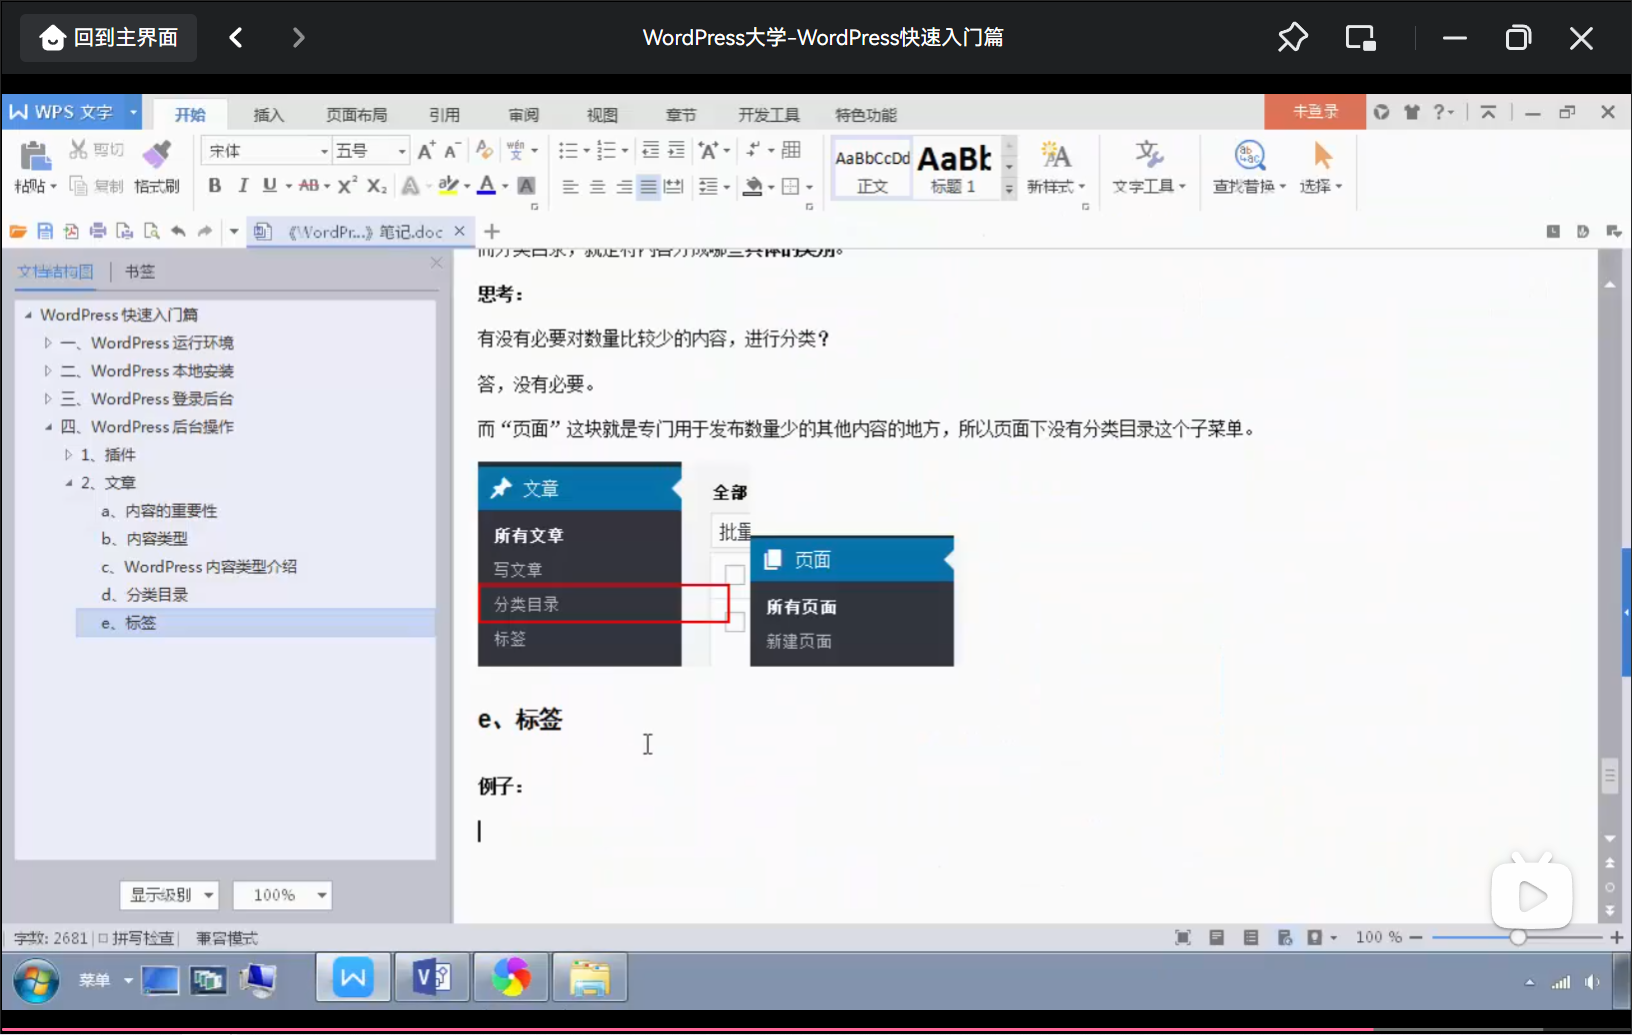Click the 未登录 login button
Viewport: 1632px width, 1035px height.
(x=1315, y=111)
